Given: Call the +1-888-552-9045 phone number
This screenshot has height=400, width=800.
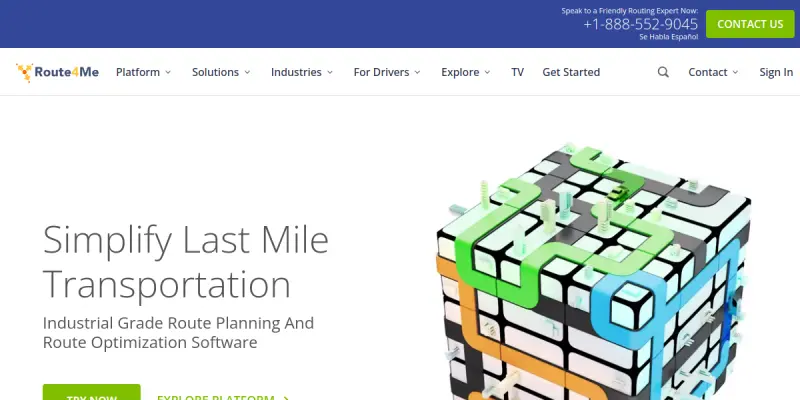Looking at the screenshot, I should point(640,24).
